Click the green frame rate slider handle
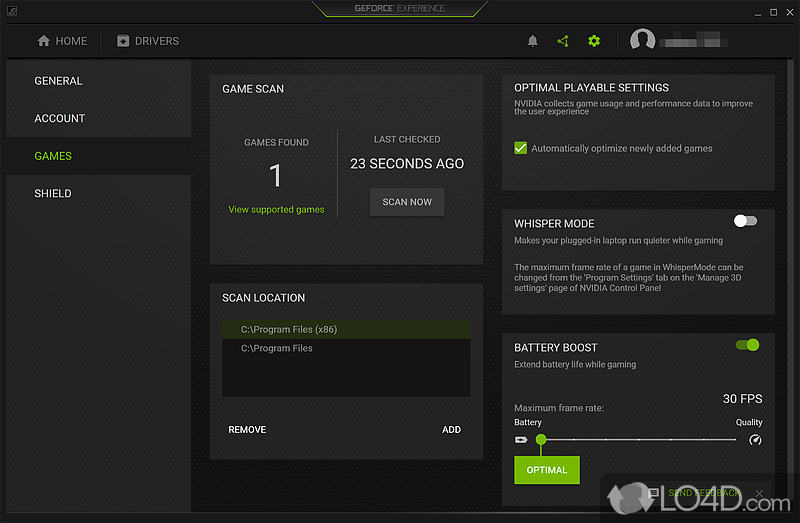The height and width of the screenshot is (523, 800). pyautogui.click(x=541, y=439)
